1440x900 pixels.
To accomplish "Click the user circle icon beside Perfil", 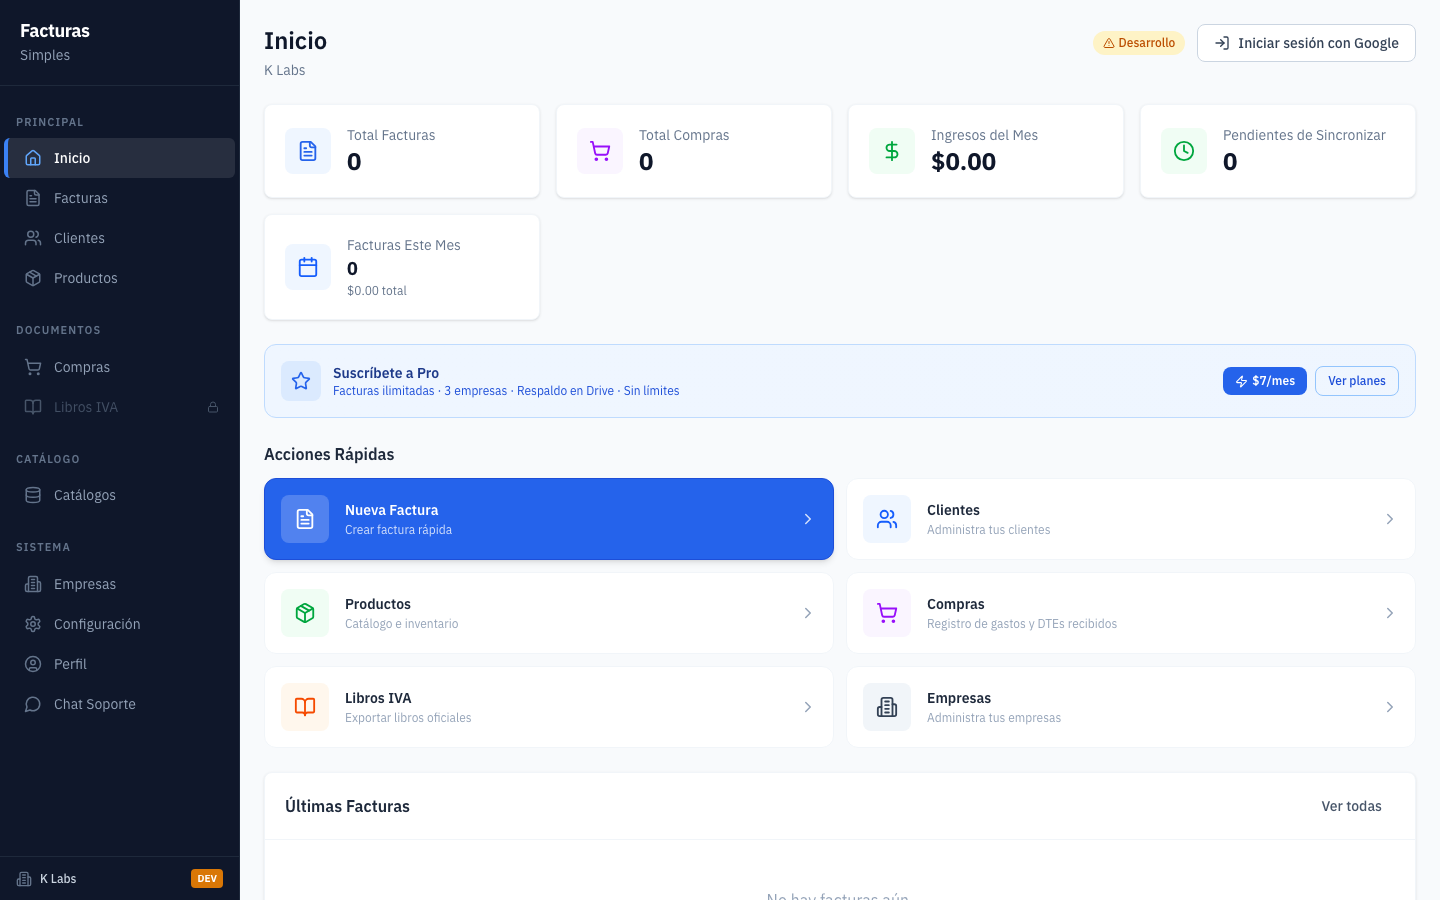I will 33,664.
